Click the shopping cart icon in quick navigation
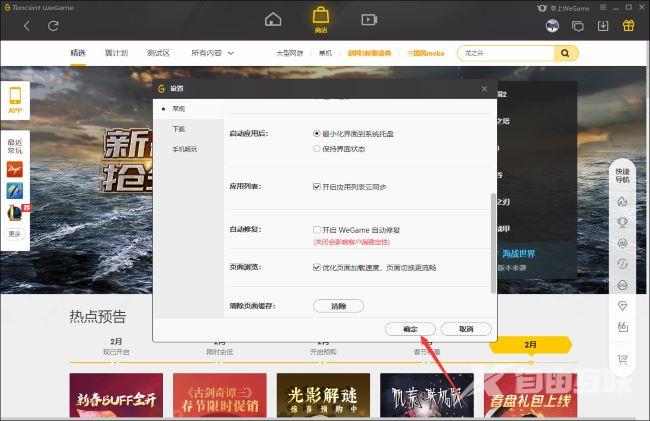The image size is (650, 421). 622,359
